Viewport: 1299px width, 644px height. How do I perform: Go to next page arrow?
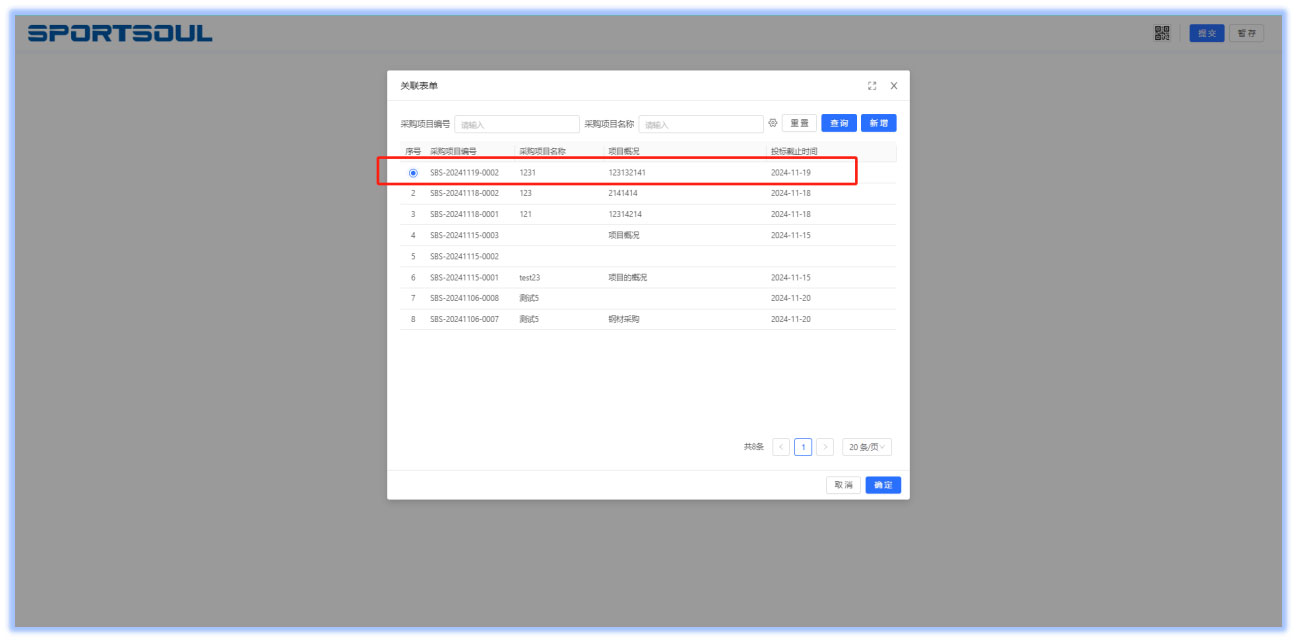pyautogui.click(x=825, y=447)
